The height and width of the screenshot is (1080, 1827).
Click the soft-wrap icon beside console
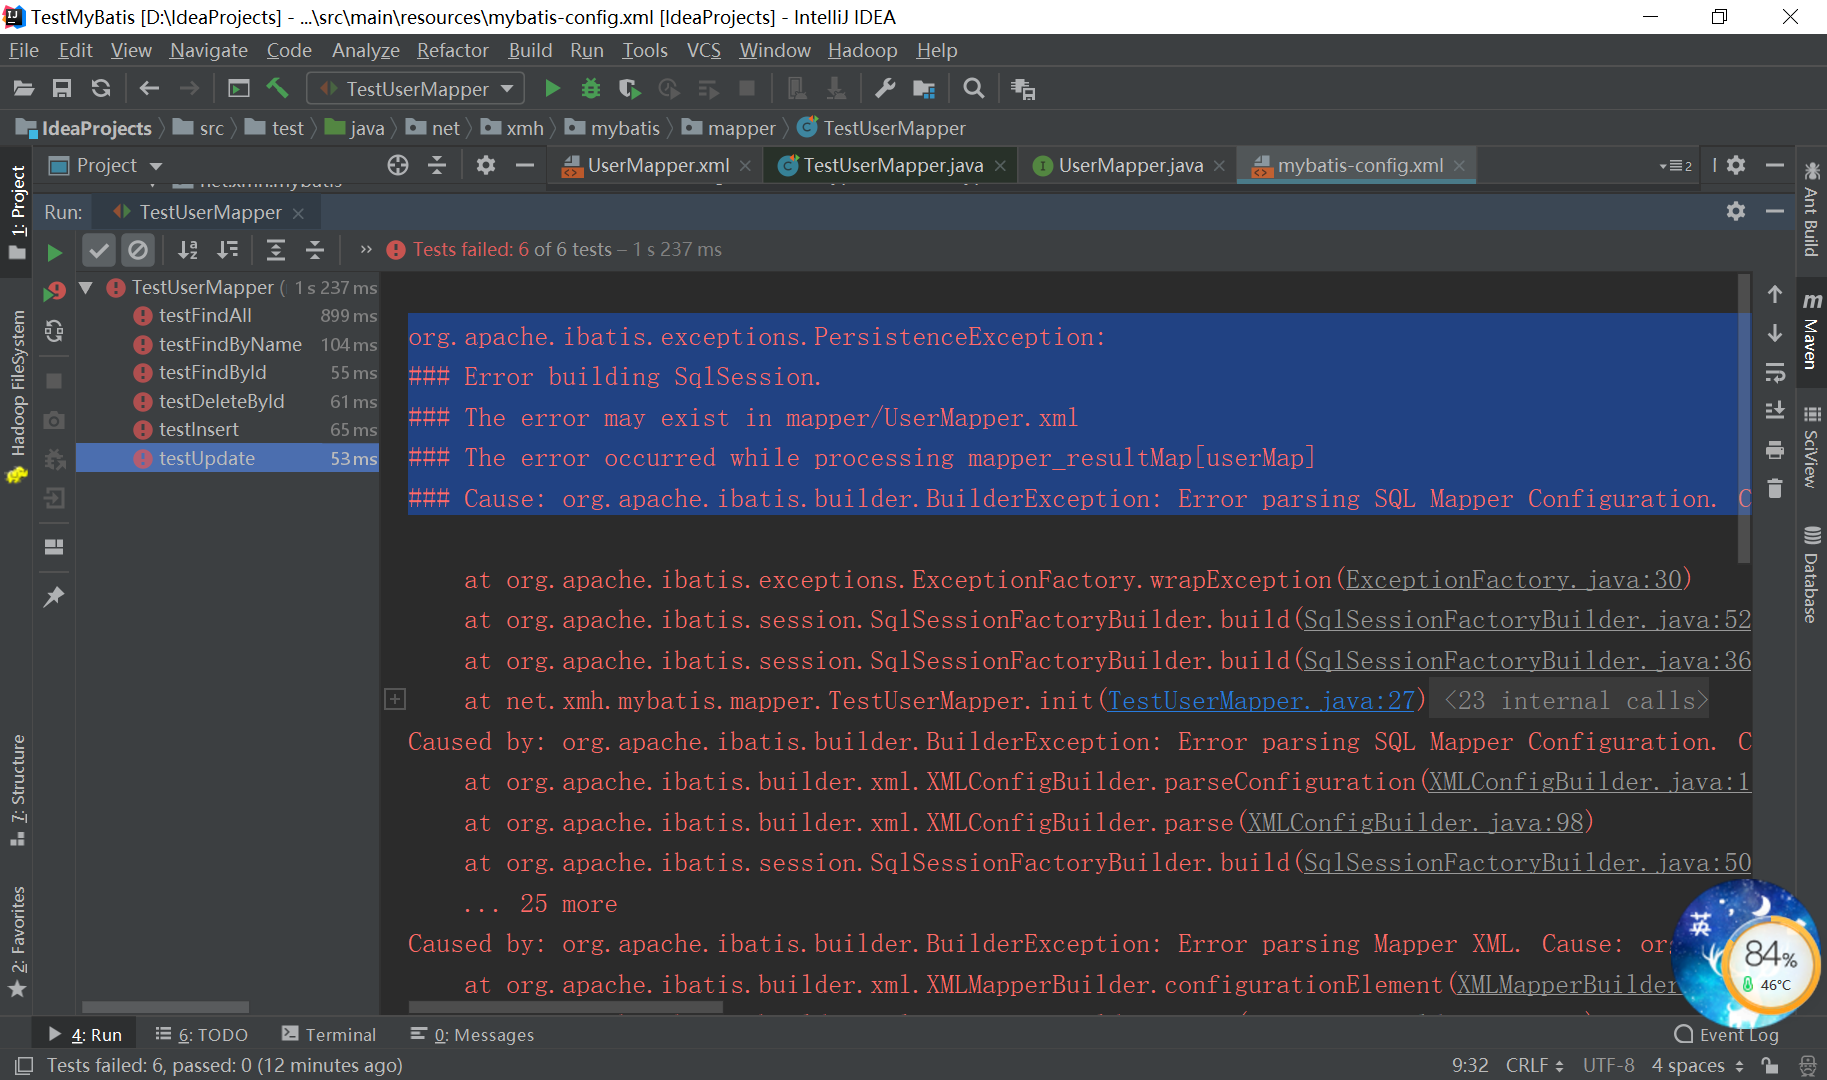tap(1775, 372)
